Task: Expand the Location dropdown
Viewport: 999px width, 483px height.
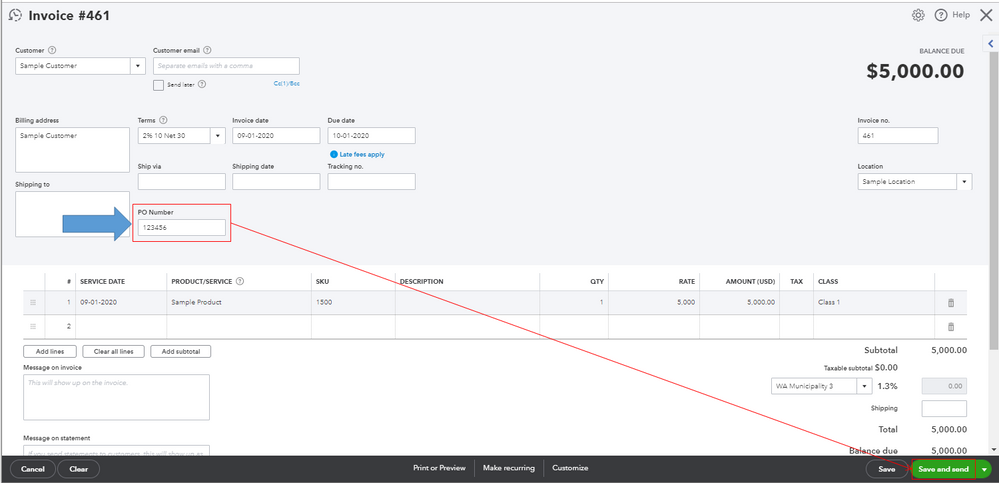Action: (x=965, y=182)
